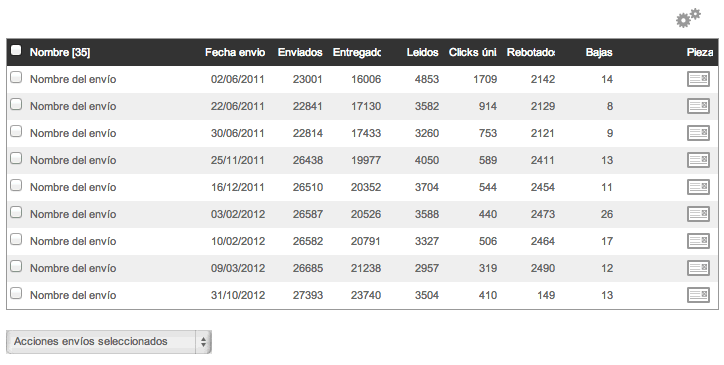View pieza icon for 31/10/2012 row
Viewport: 724px width, 365px height.
tap(698, 295)
